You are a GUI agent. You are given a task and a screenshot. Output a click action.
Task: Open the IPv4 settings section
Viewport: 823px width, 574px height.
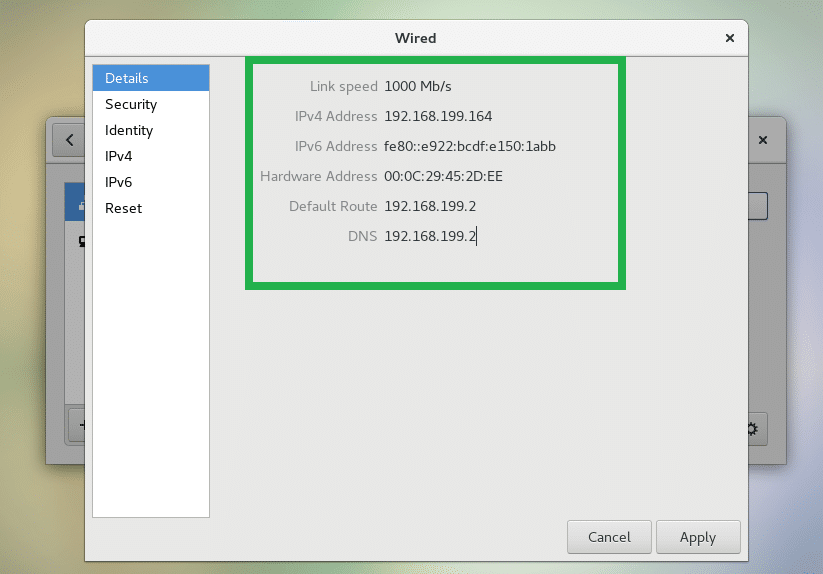pos(151,156)
